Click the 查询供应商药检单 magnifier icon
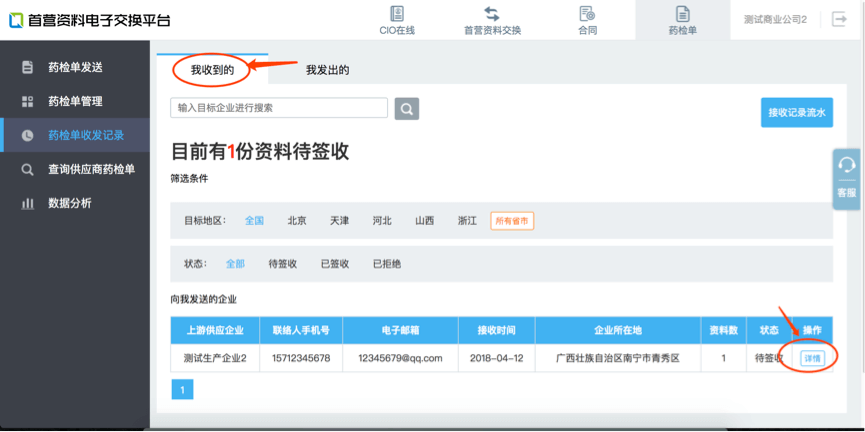Screen dimensions: 865x432 [x=27, y=170]
